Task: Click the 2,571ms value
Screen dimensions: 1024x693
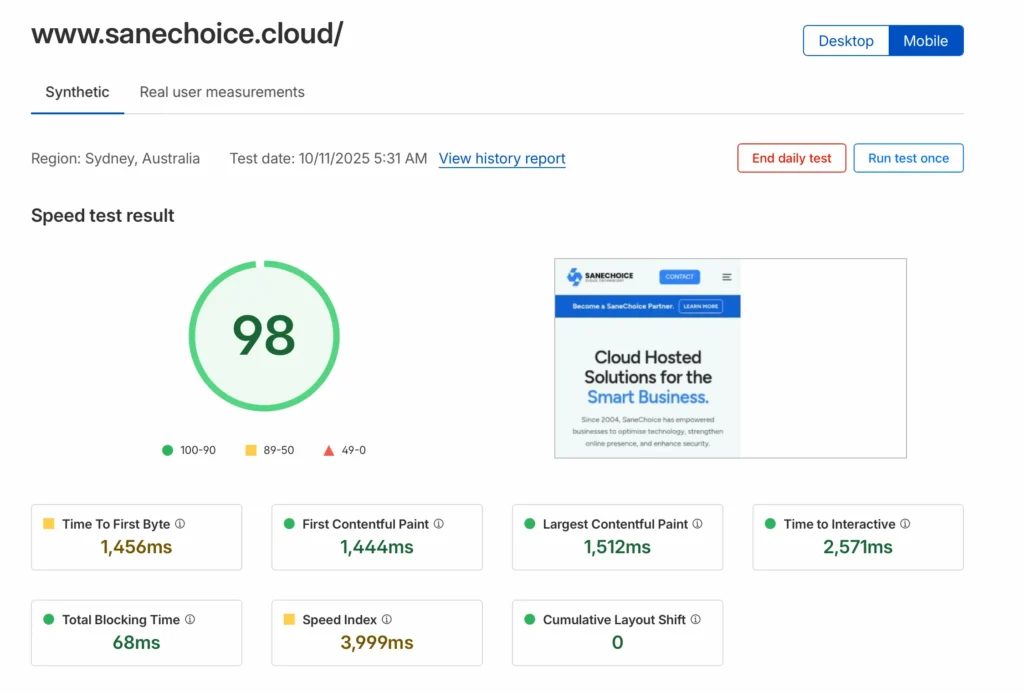Action: click(x=857, y=547)
